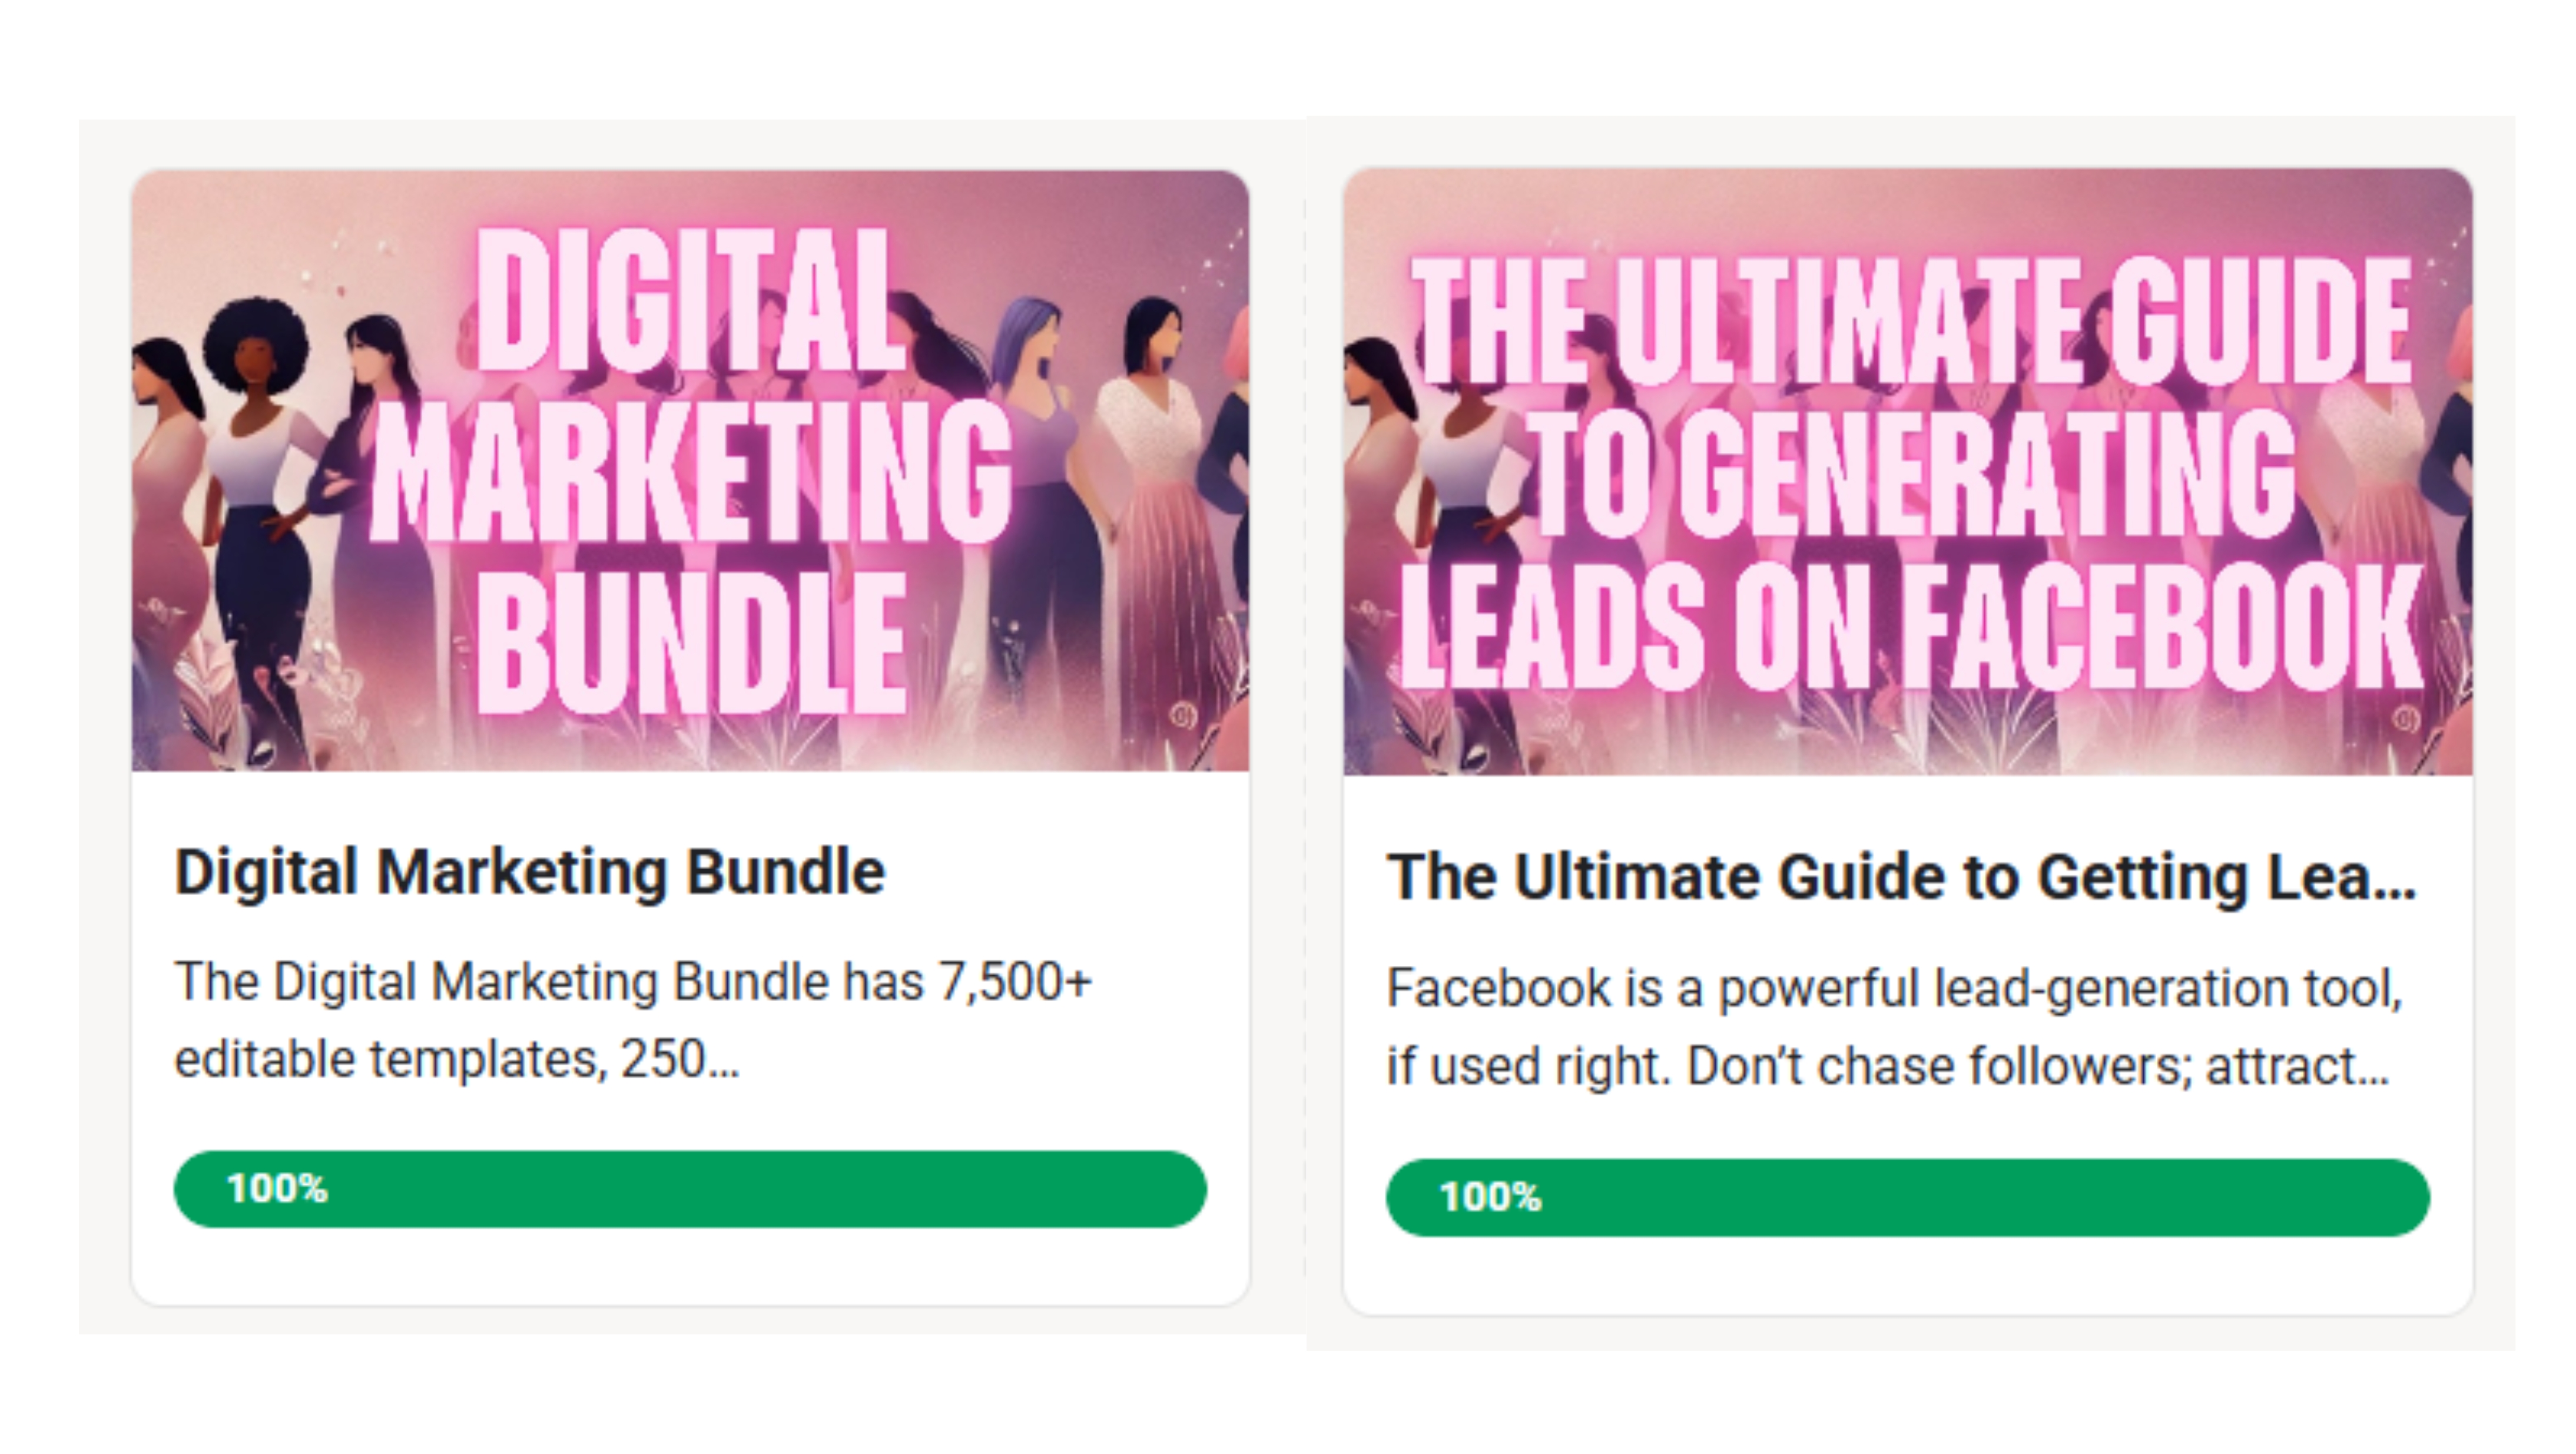
Task: Click the 100% label under Digital Marketing Bundle
Action: coord(277,1189)
